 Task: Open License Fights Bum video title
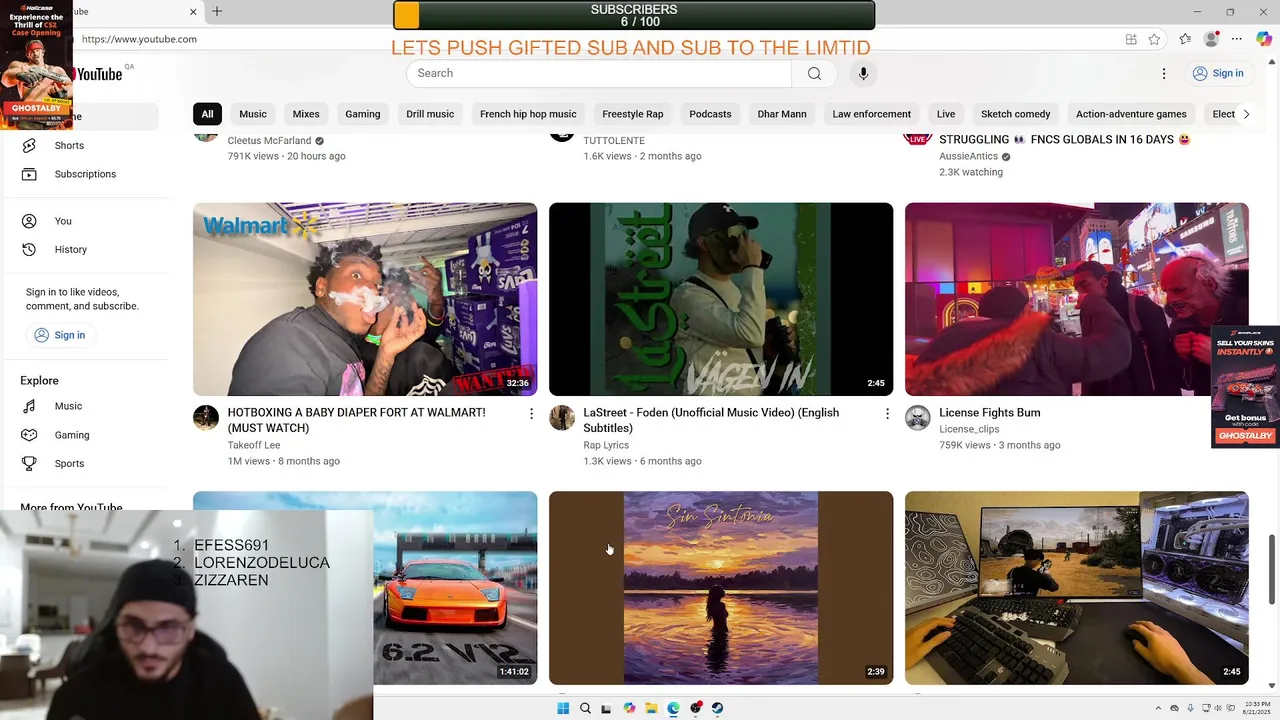pos(990,412)
